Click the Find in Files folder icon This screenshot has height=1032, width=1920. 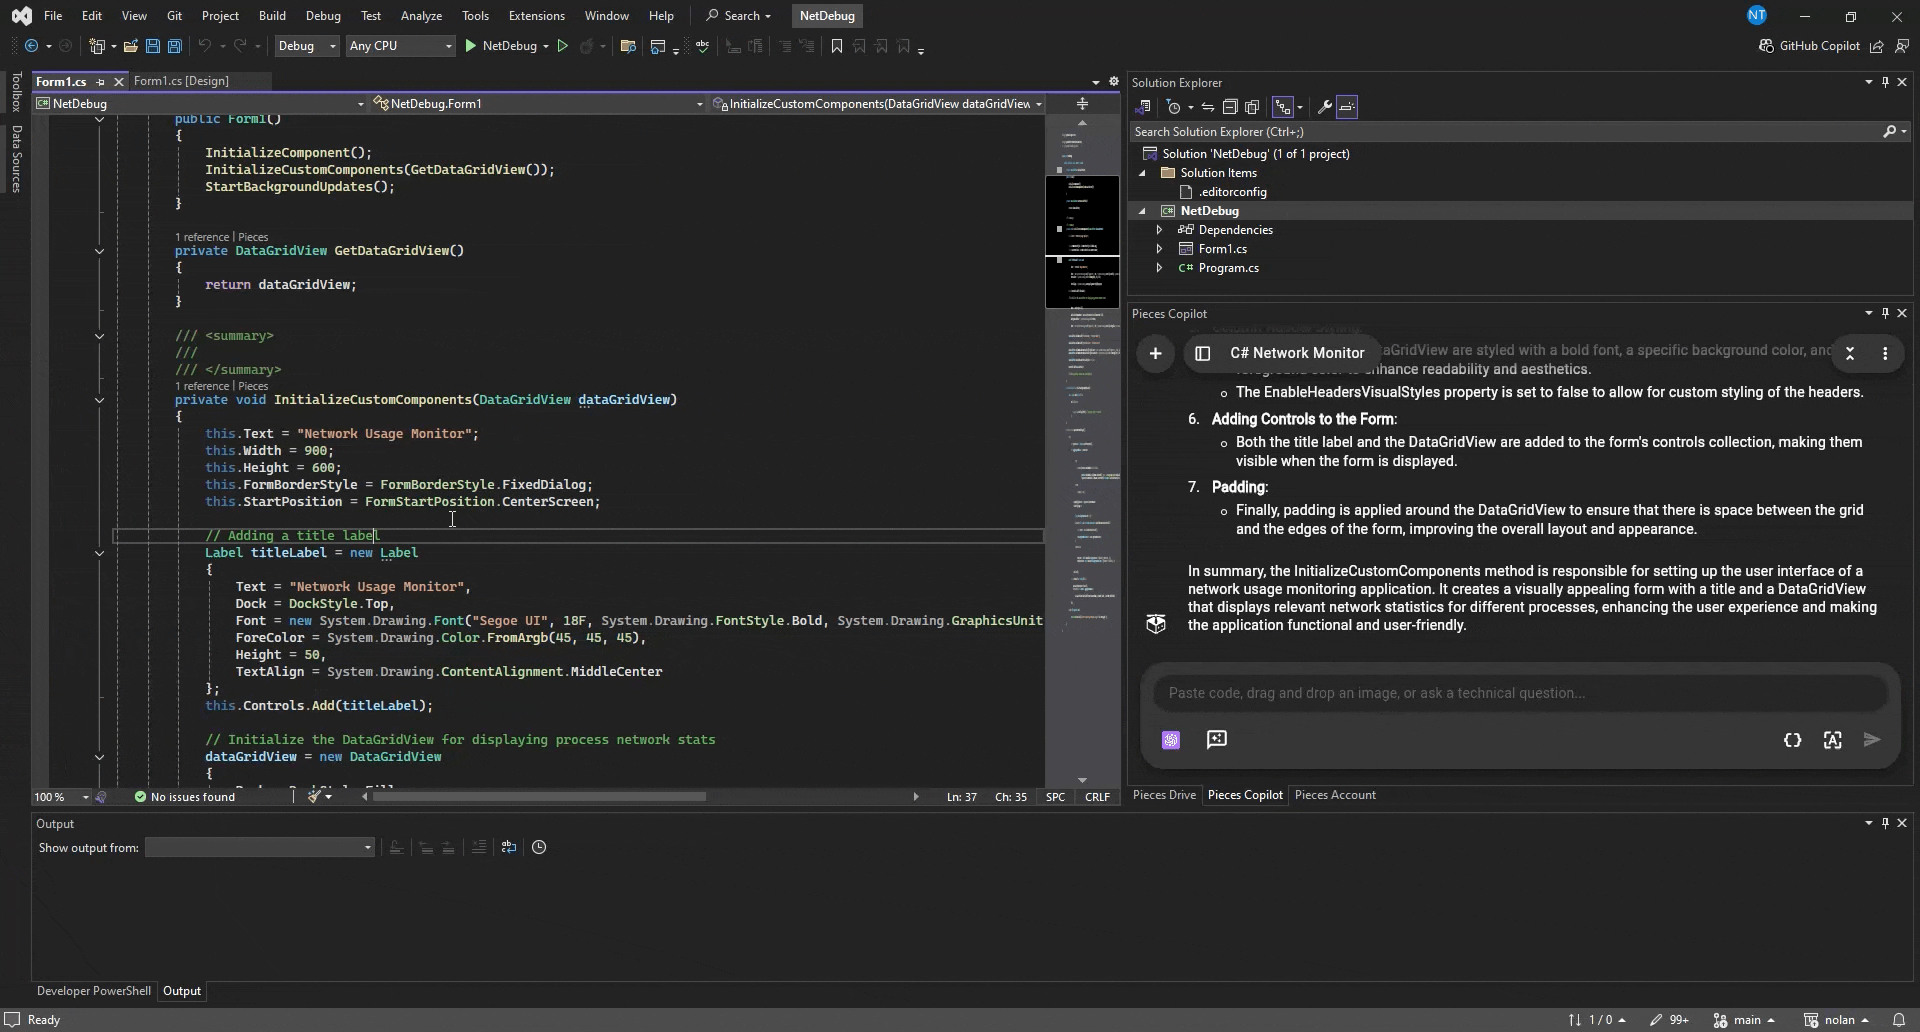click(x=628, y=46)
